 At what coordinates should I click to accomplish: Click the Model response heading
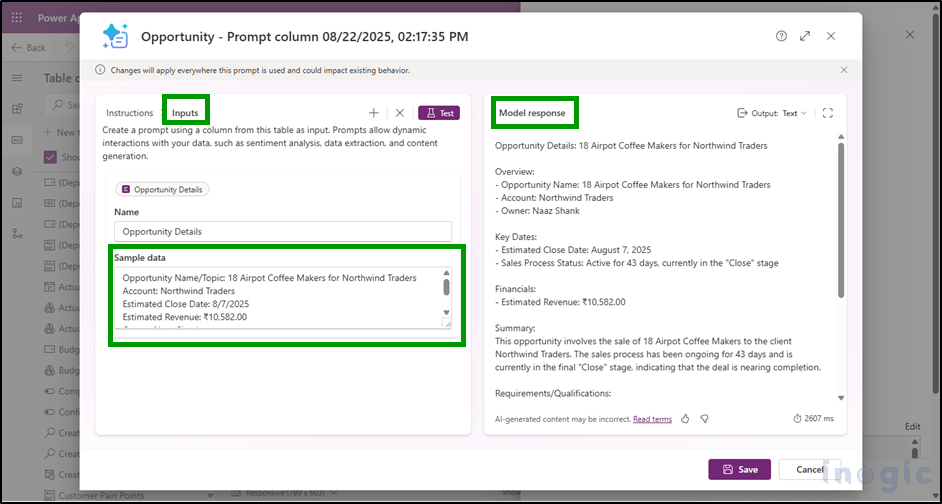532,112
